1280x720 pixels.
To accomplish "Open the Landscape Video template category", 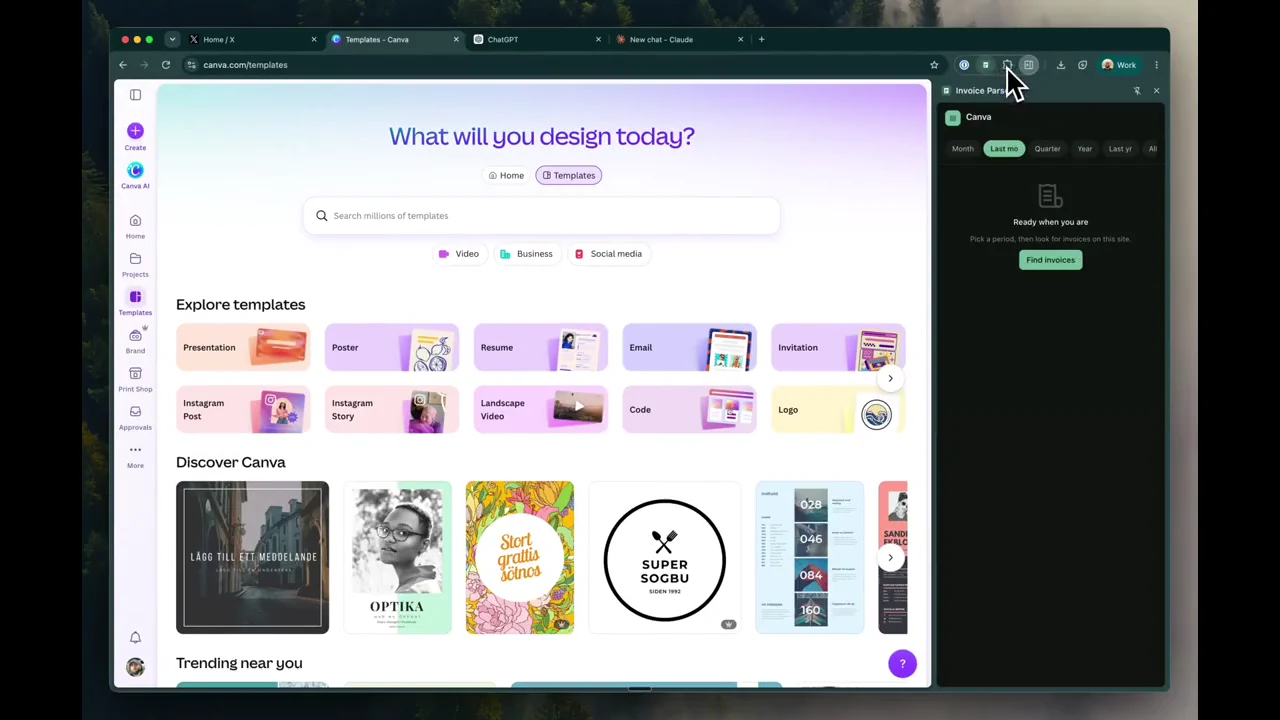I will point(540,410).
